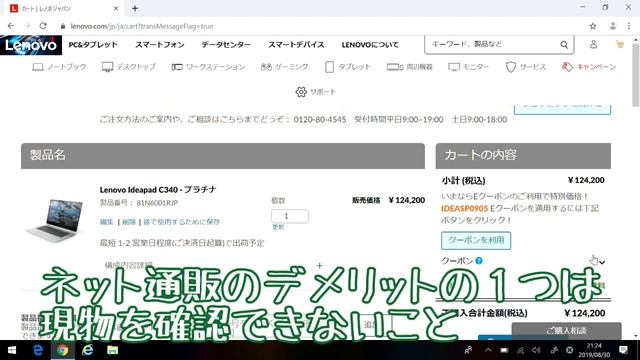Open the user account icon

click(593, 44)
